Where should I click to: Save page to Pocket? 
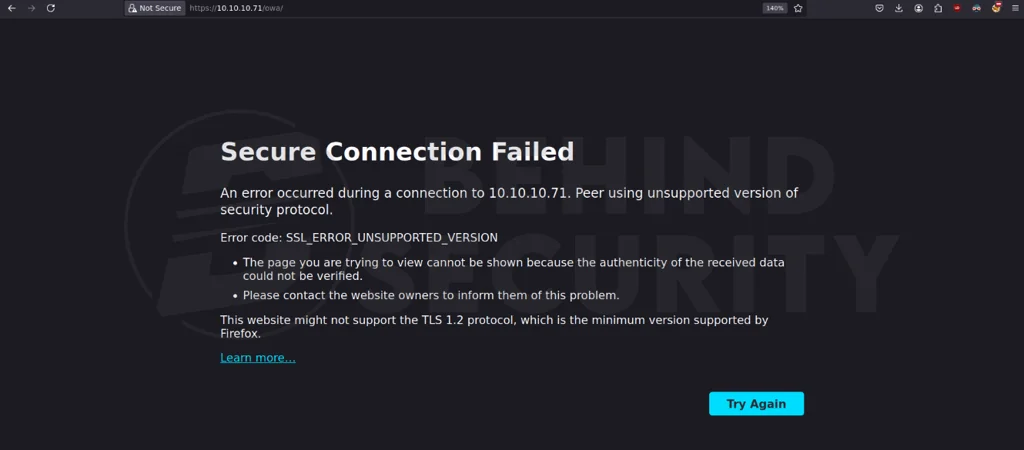pos(880,8)
